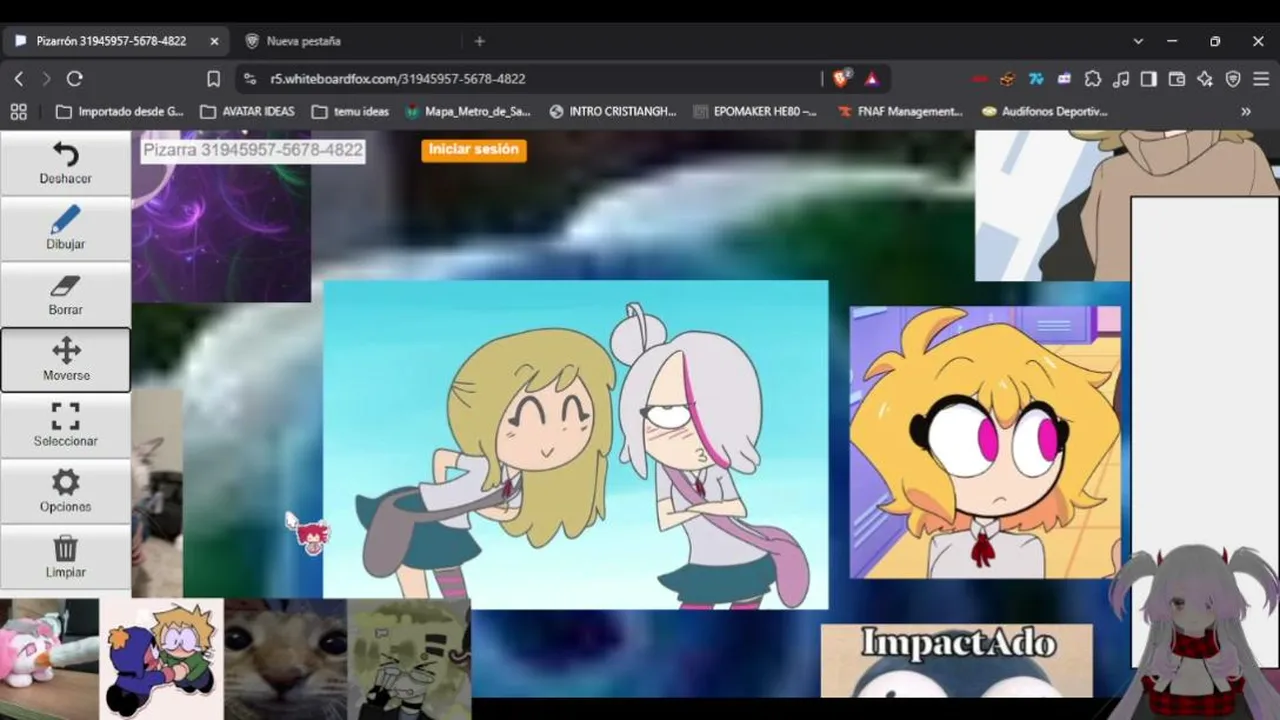Click the Iniciar sesión button
The height and width of the screenshot is (720, 1280).
pos(474,150)
